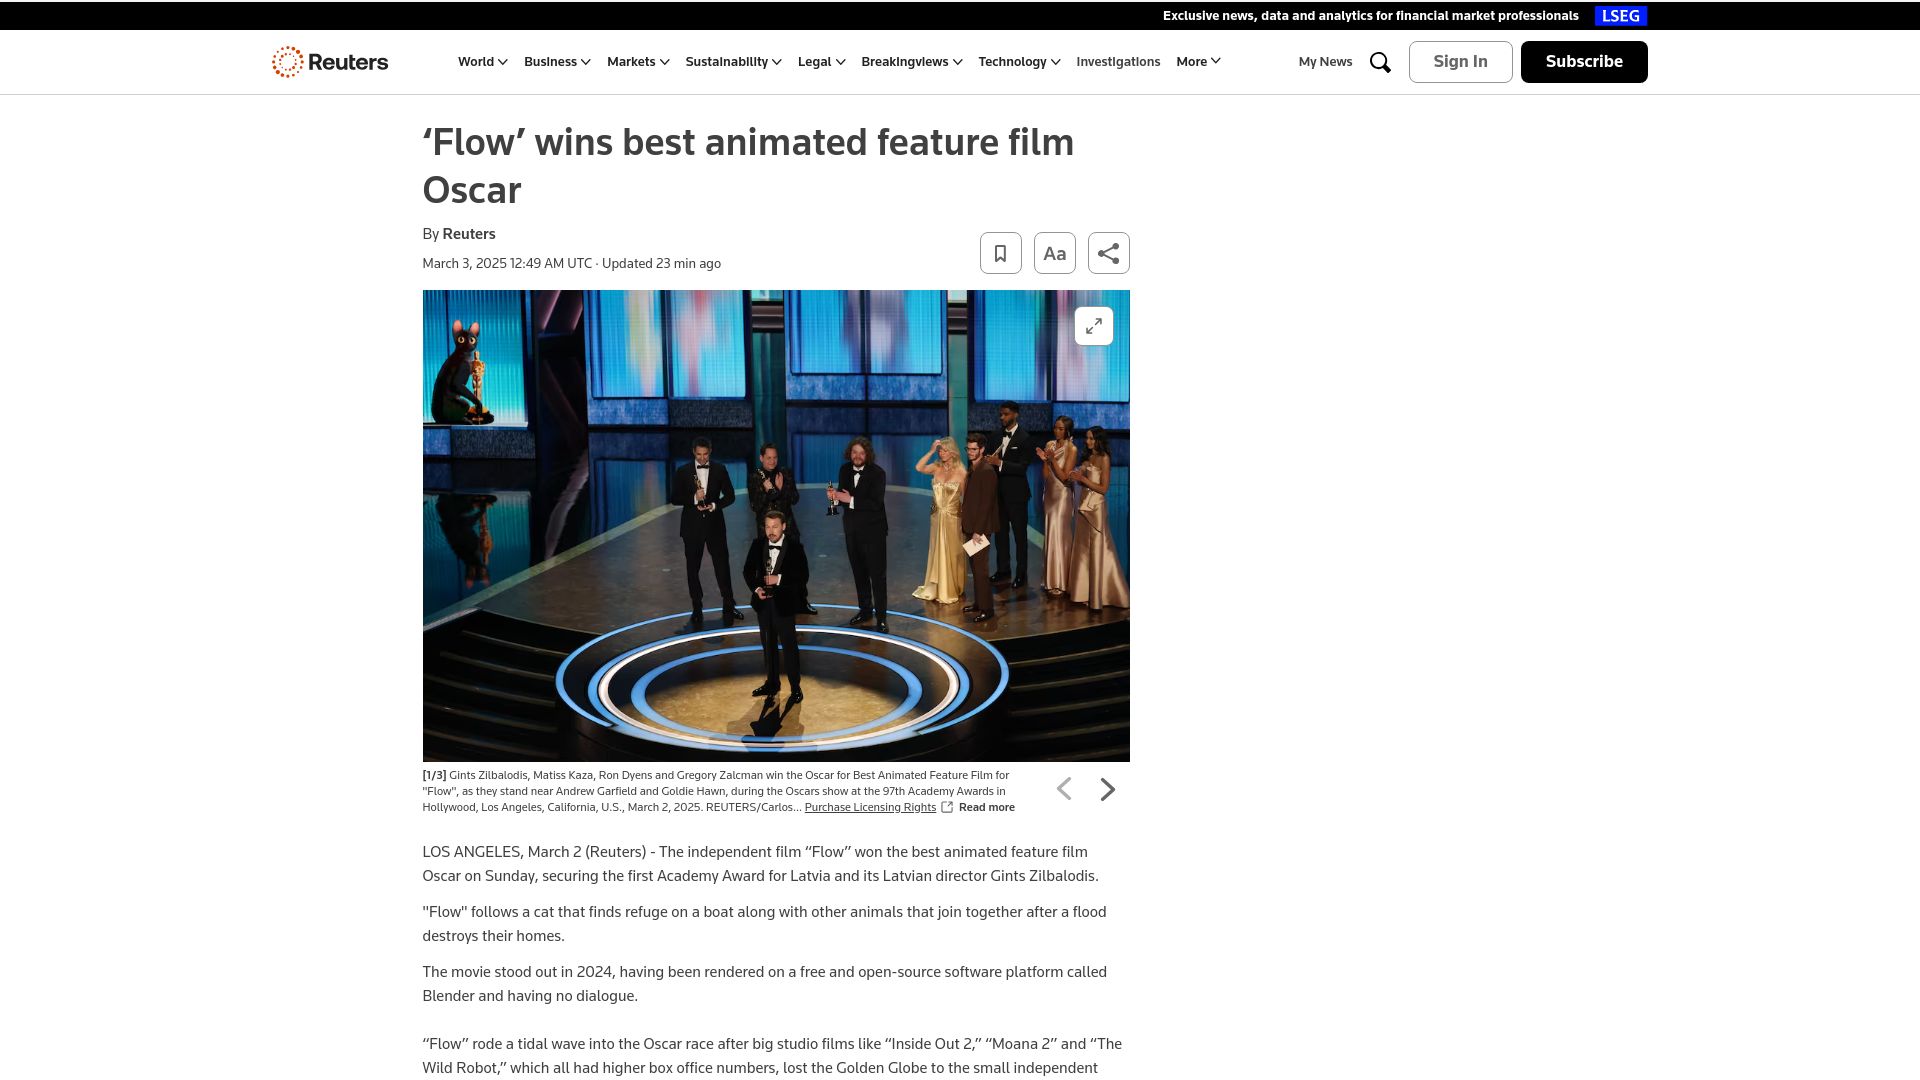Click the Reuters author byline
The height and width of the screenshot is (1080, 1920).
[469, 234]
